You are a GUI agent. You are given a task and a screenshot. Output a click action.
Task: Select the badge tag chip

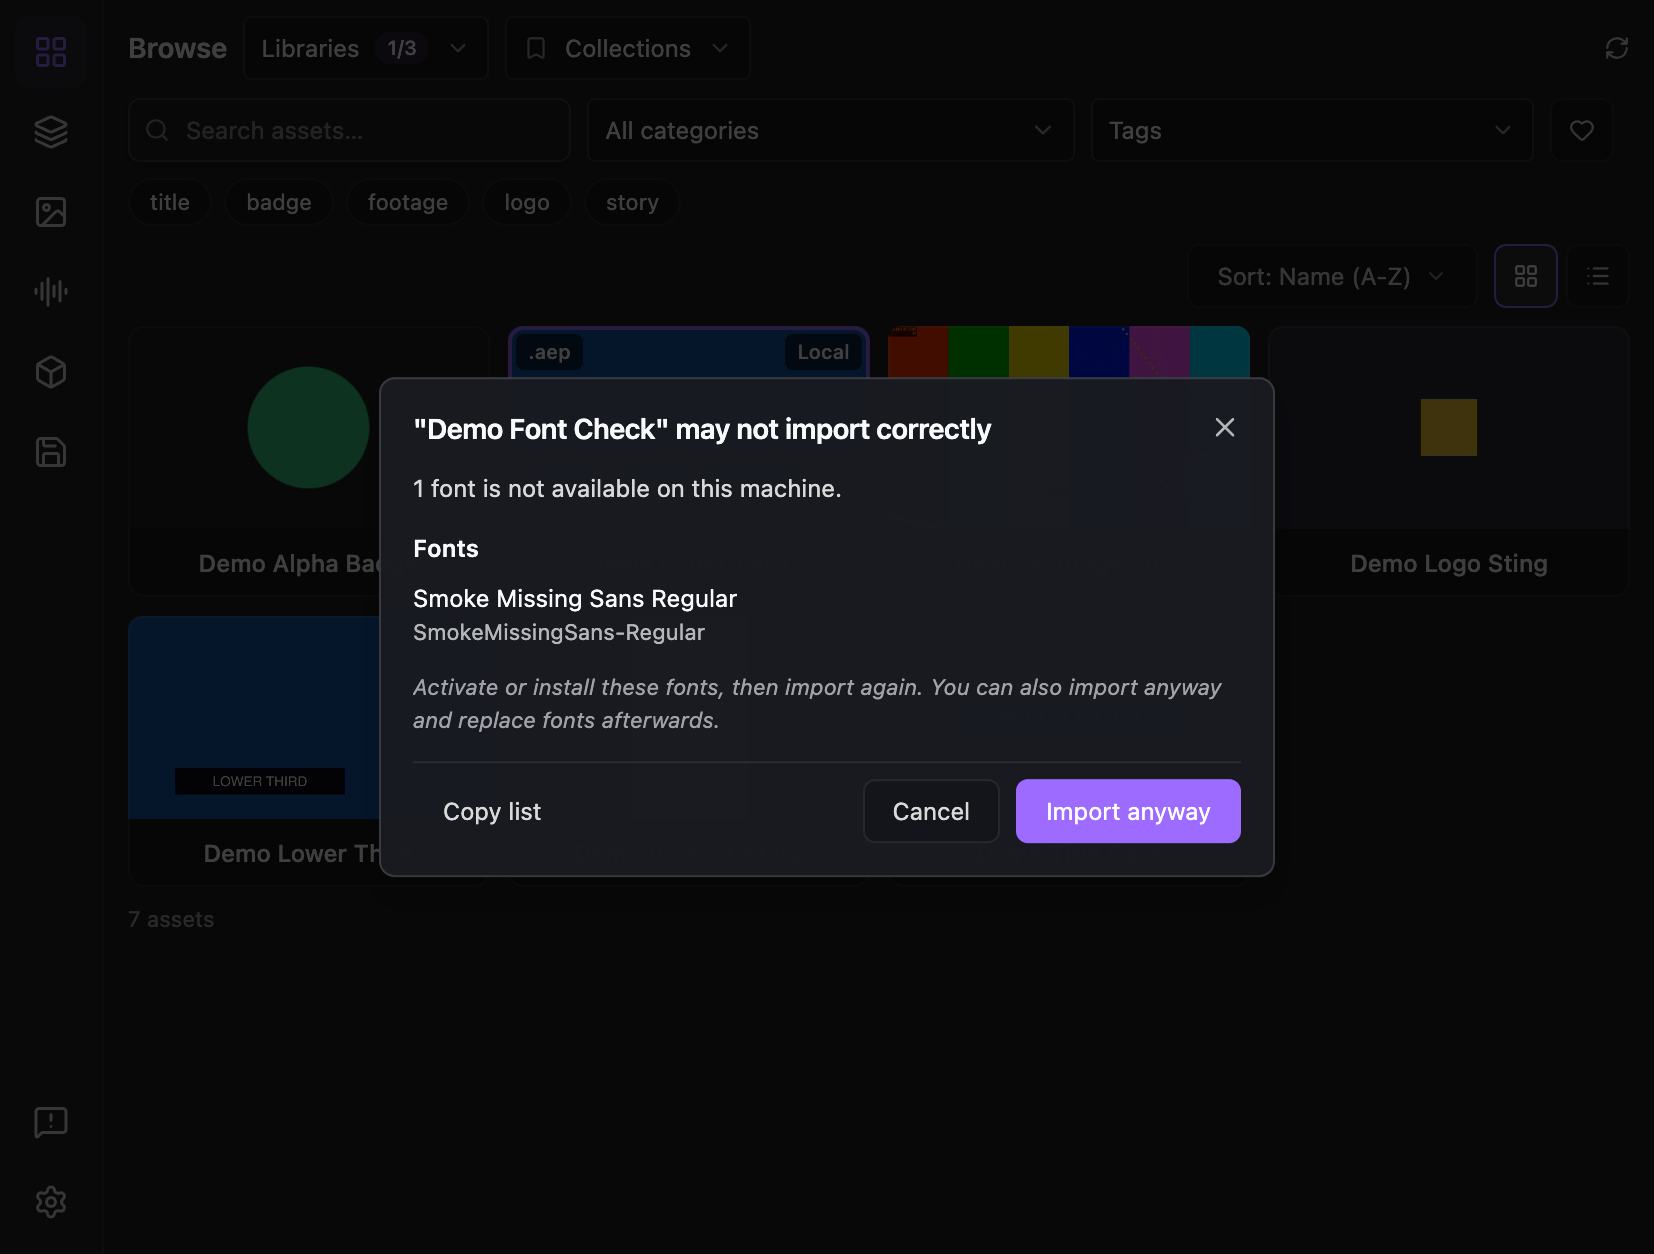click(279, 202)
